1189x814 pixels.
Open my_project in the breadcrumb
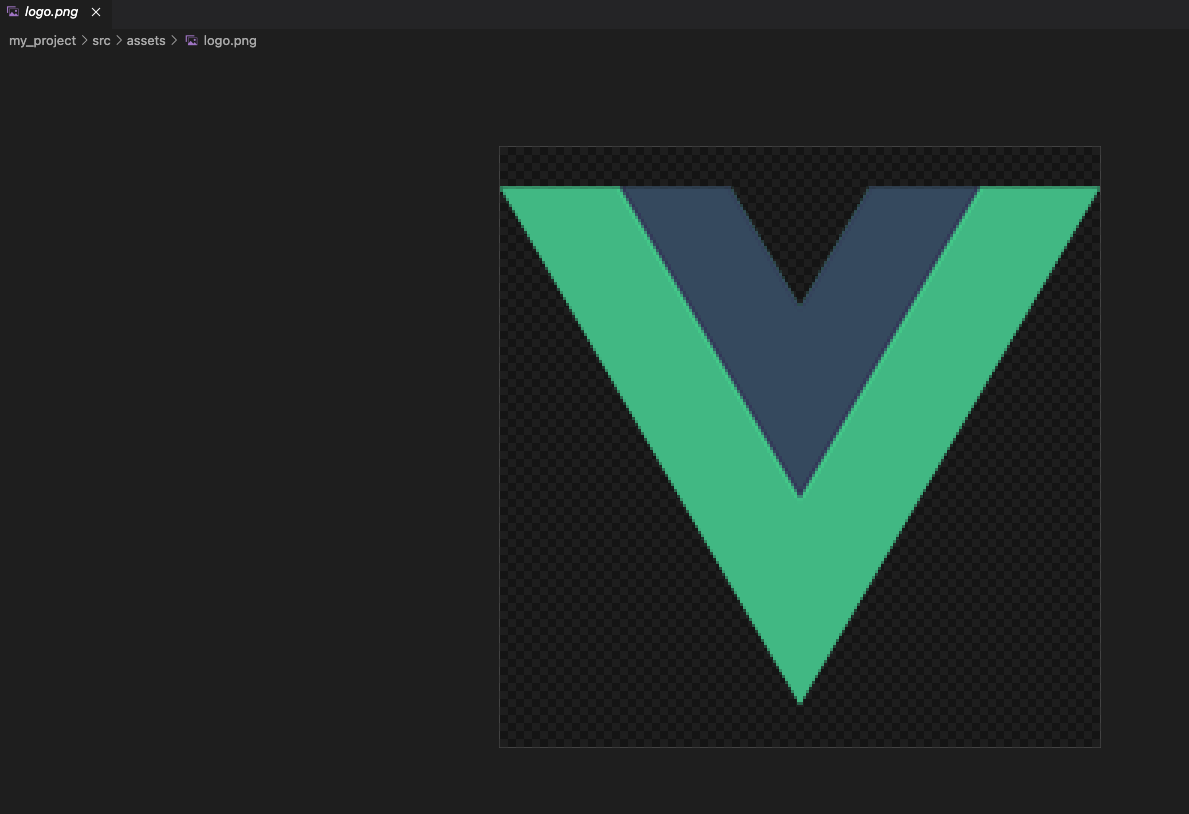(42, 41)
